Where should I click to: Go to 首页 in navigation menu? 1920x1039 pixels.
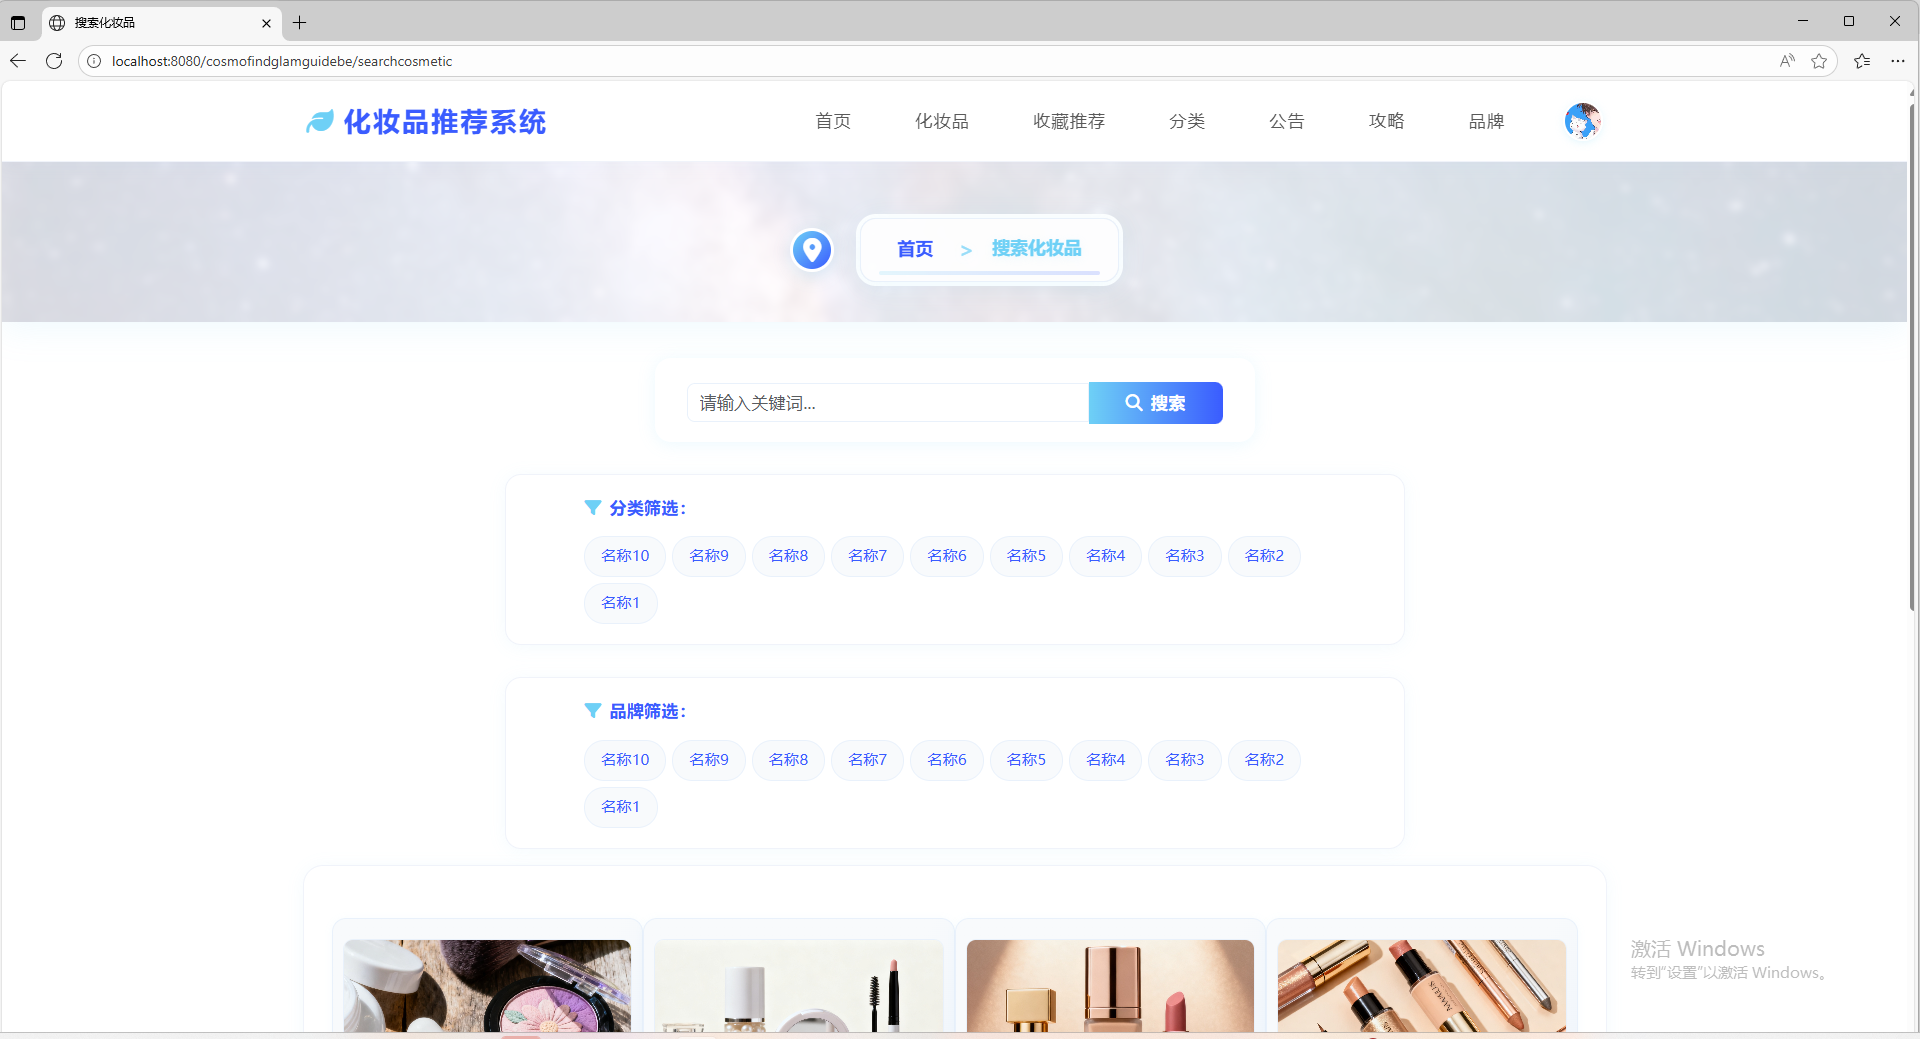coord(833,121)
